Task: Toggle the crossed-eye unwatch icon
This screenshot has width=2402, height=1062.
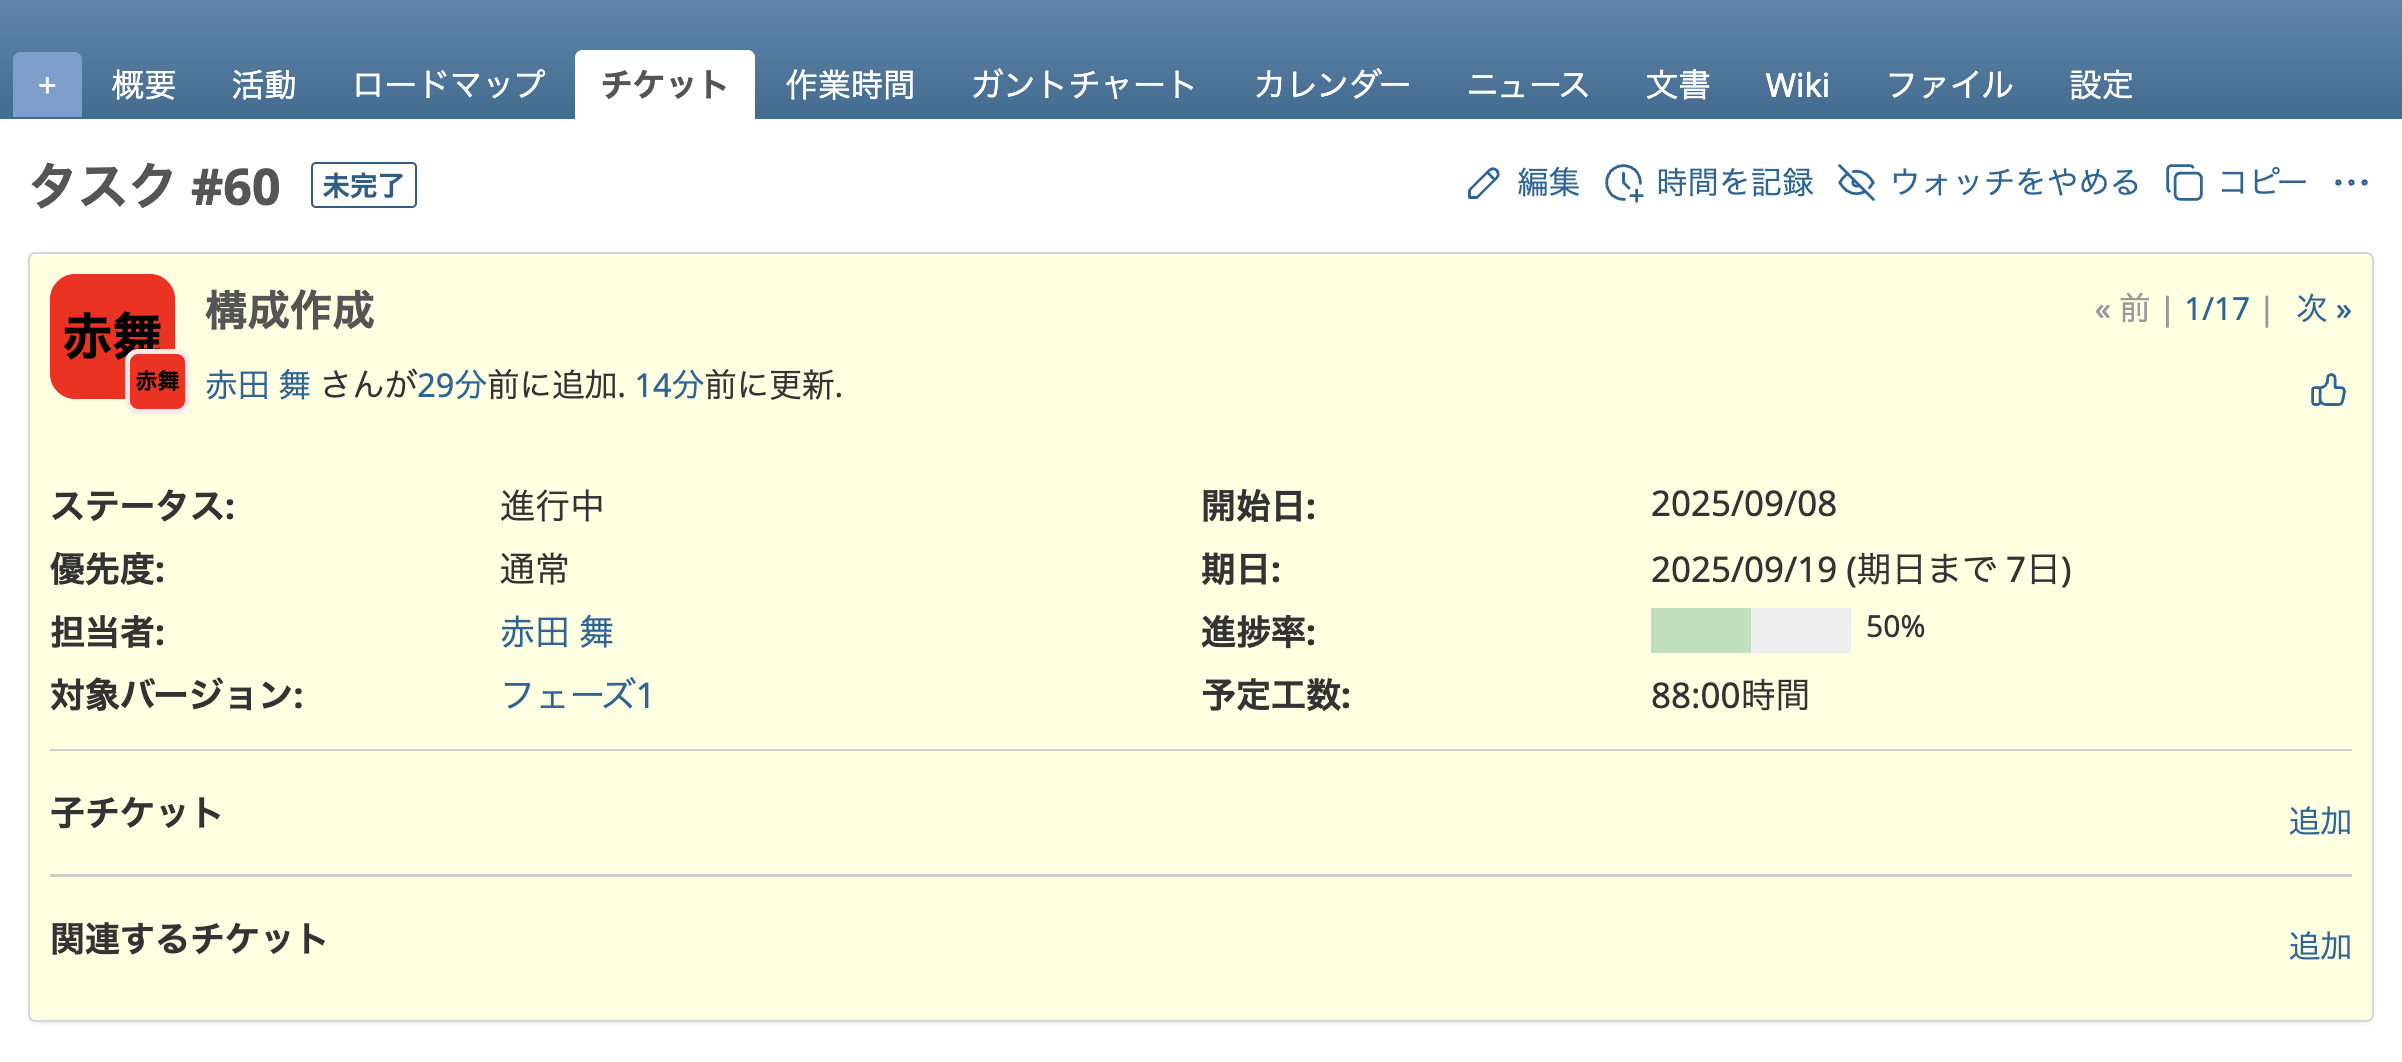Action: coord(1856,183)
